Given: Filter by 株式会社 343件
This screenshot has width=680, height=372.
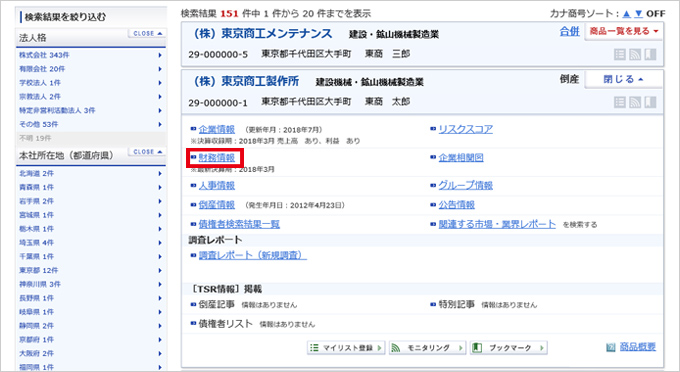Looking at the screenshot, I should [91, 55].
